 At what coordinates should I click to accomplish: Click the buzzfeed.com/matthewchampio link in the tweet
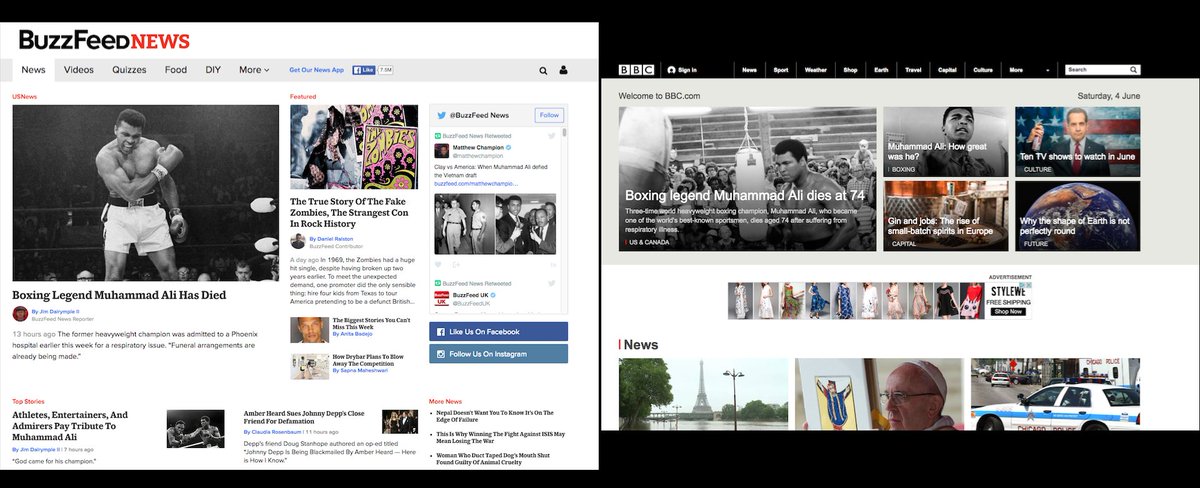(x=476, y=184)
